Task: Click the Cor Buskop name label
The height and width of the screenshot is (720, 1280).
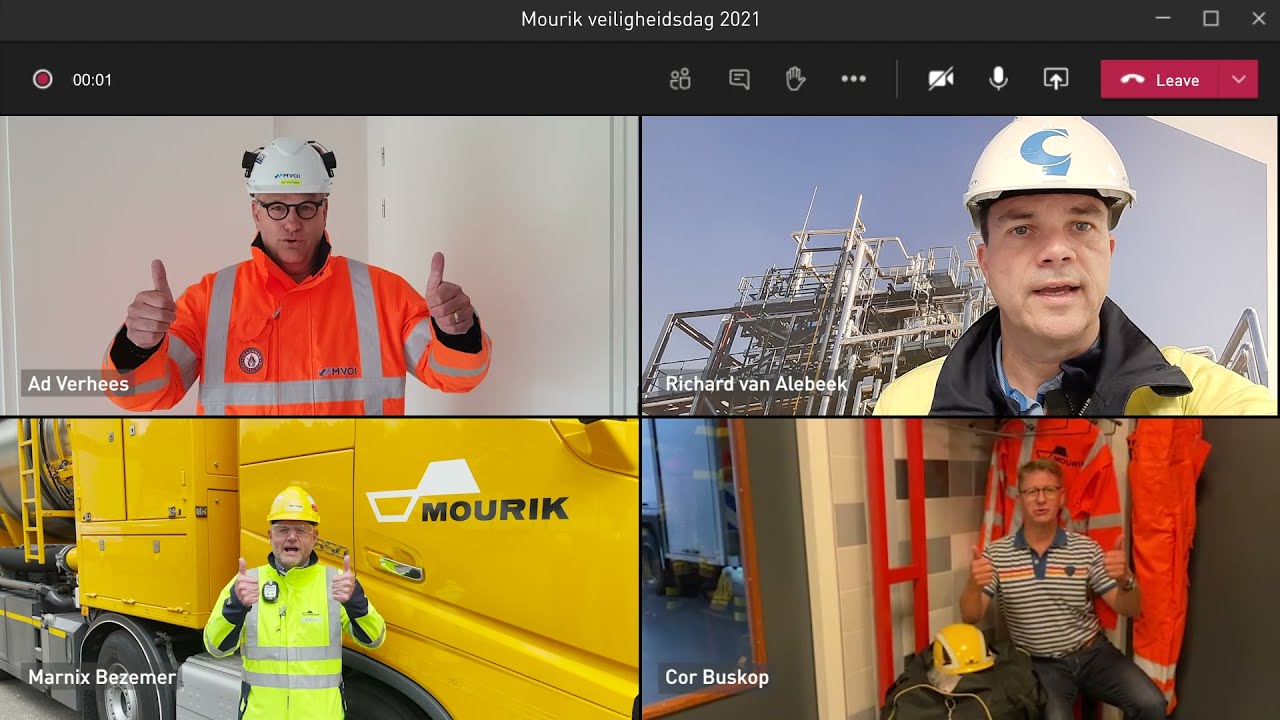Action: [x=717, y=677]
